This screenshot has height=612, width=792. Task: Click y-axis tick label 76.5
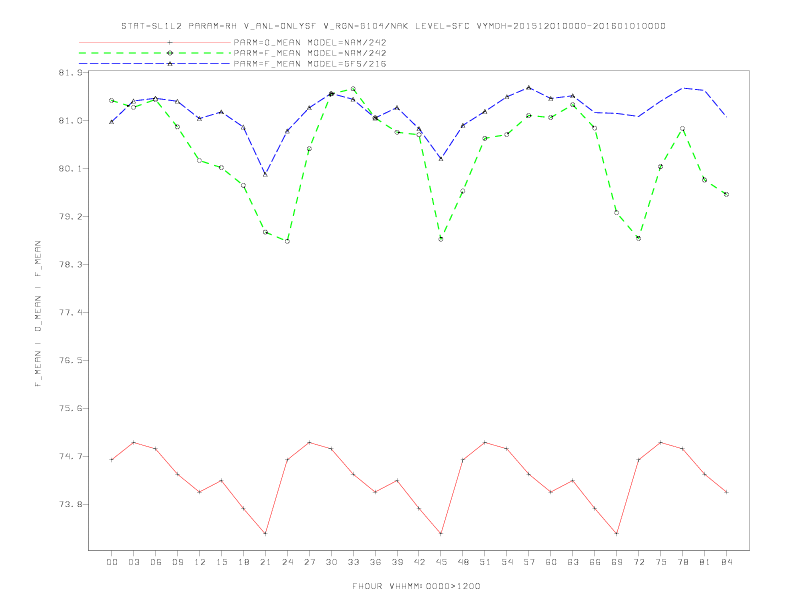(x=70, y=361)
